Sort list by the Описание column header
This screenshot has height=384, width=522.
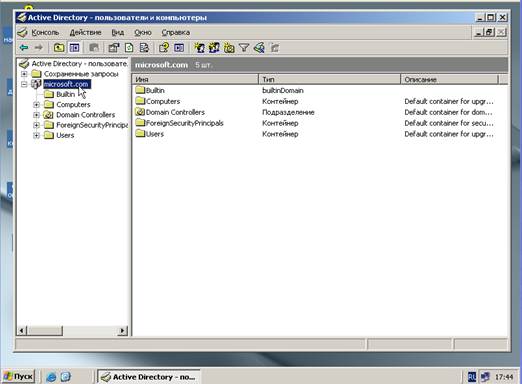click(449, 79)
